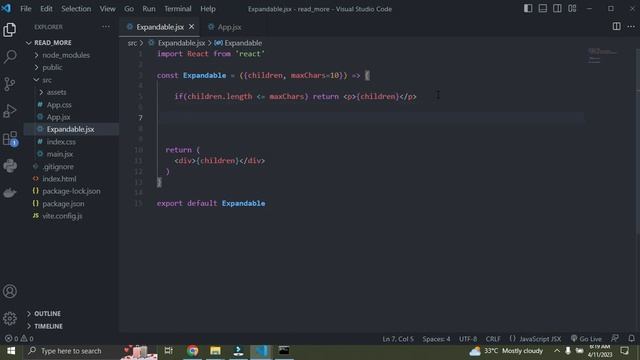
Task: Open the Run and Debug view
Action: tap(10, 111)
